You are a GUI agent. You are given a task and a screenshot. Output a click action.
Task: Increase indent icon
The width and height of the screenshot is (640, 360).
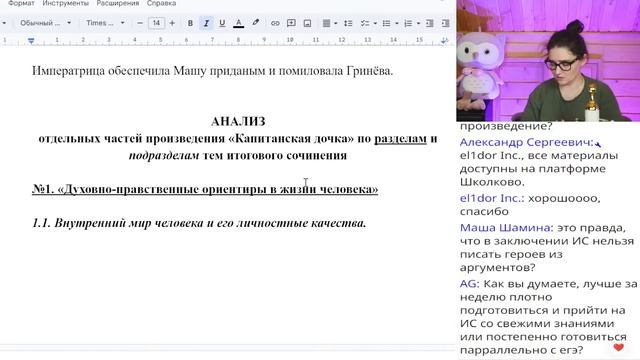[x=445, y=23]
